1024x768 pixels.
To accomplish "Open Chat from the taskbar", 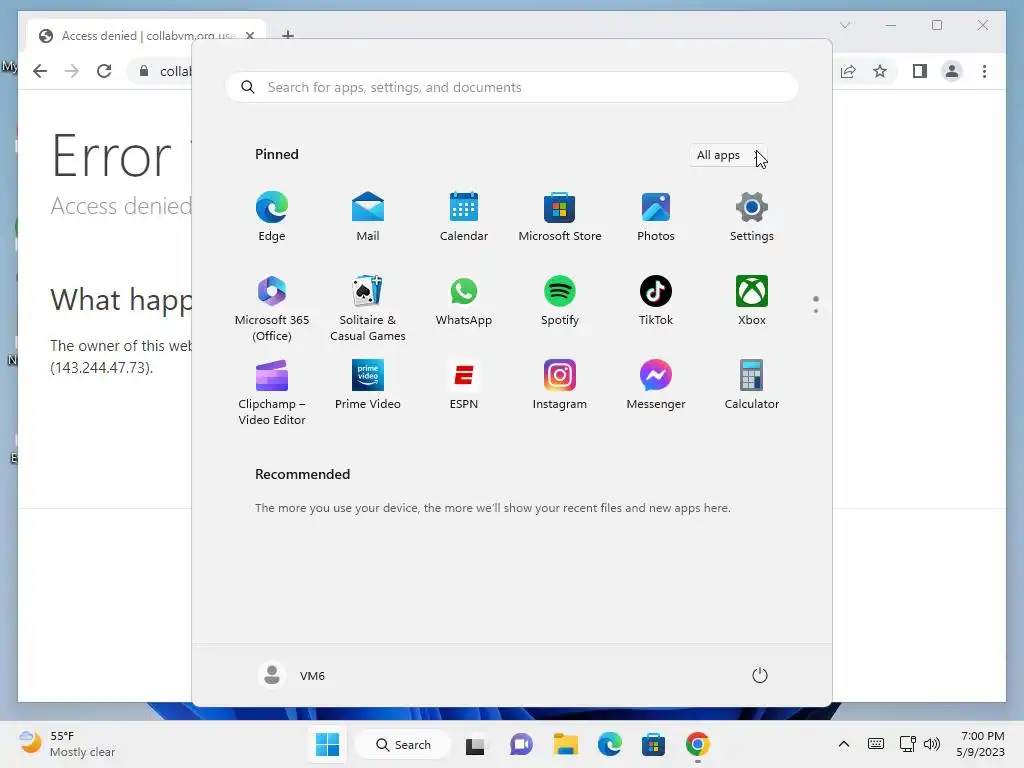I will [521, 744].
